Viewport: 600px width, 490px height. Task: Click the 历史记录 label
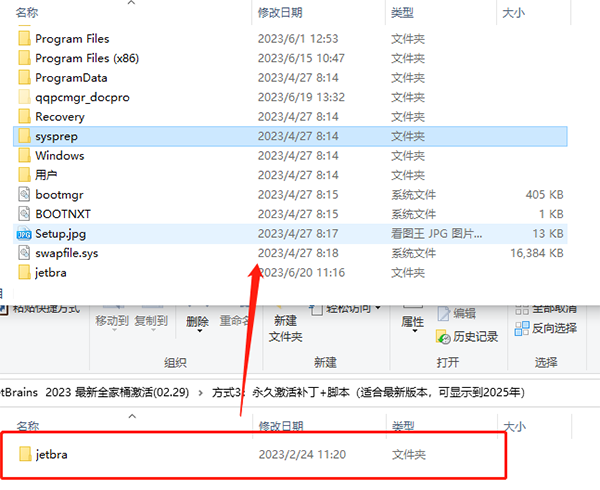point(476,337)
